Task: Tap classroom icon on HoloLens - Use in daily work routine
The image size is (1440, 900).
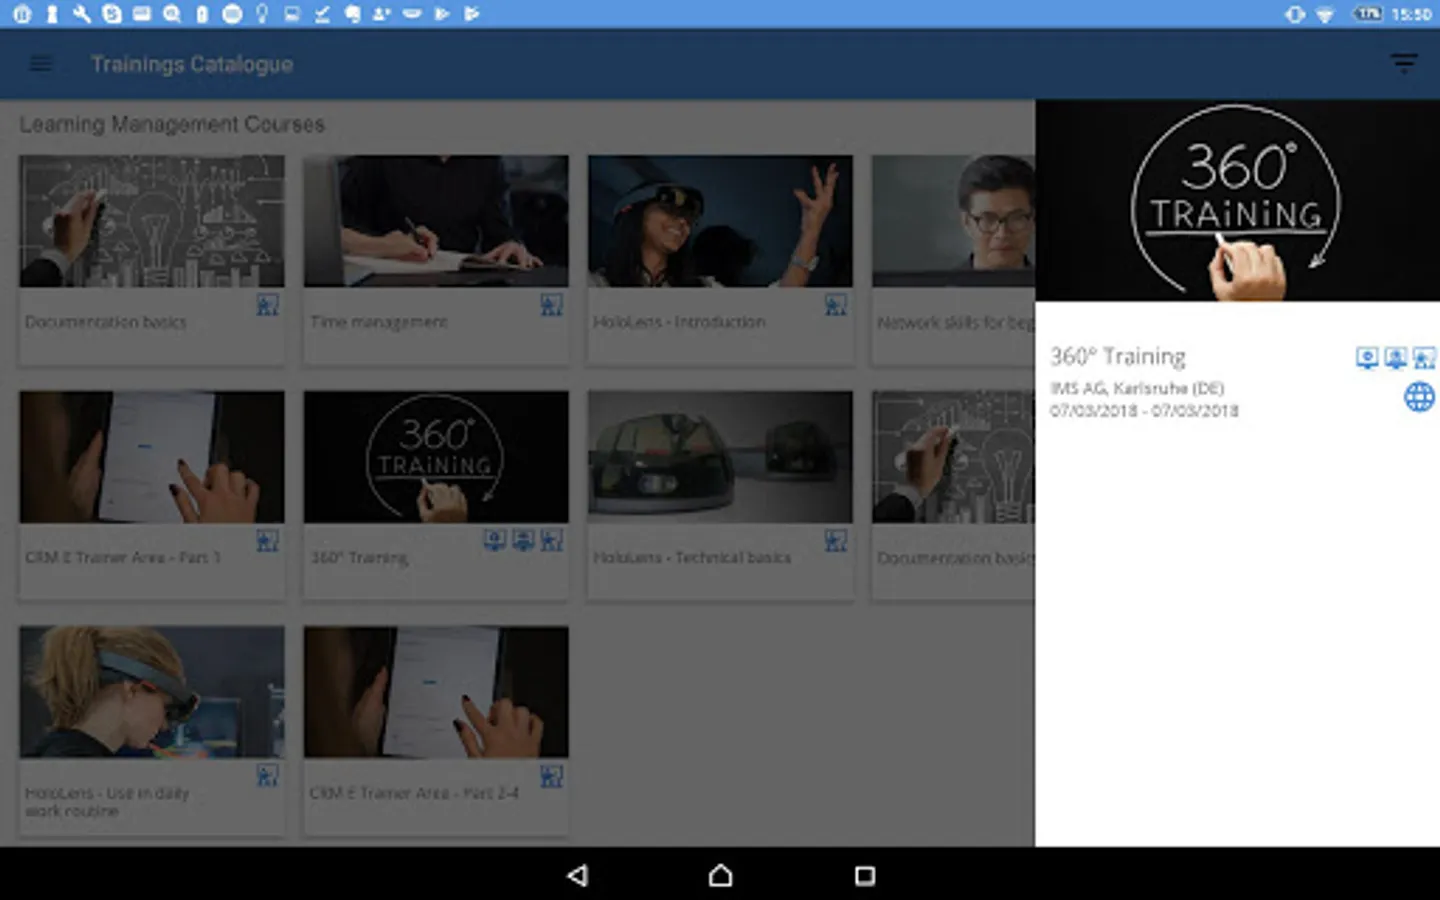Action: tap(267, 776)
